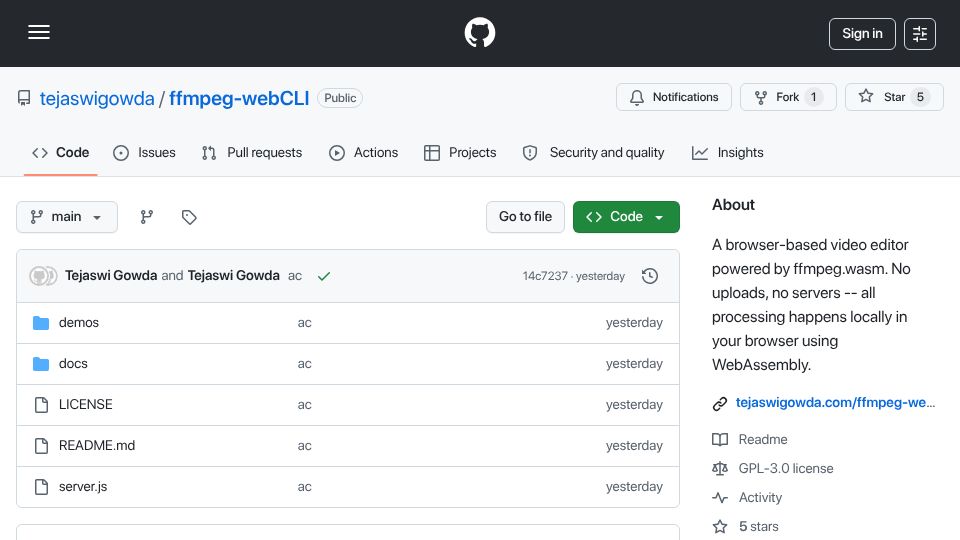This screenshot has width=960, height=540.
Task: Click the yesterday timestamp in docs row
Action: (x=634, y=364)
